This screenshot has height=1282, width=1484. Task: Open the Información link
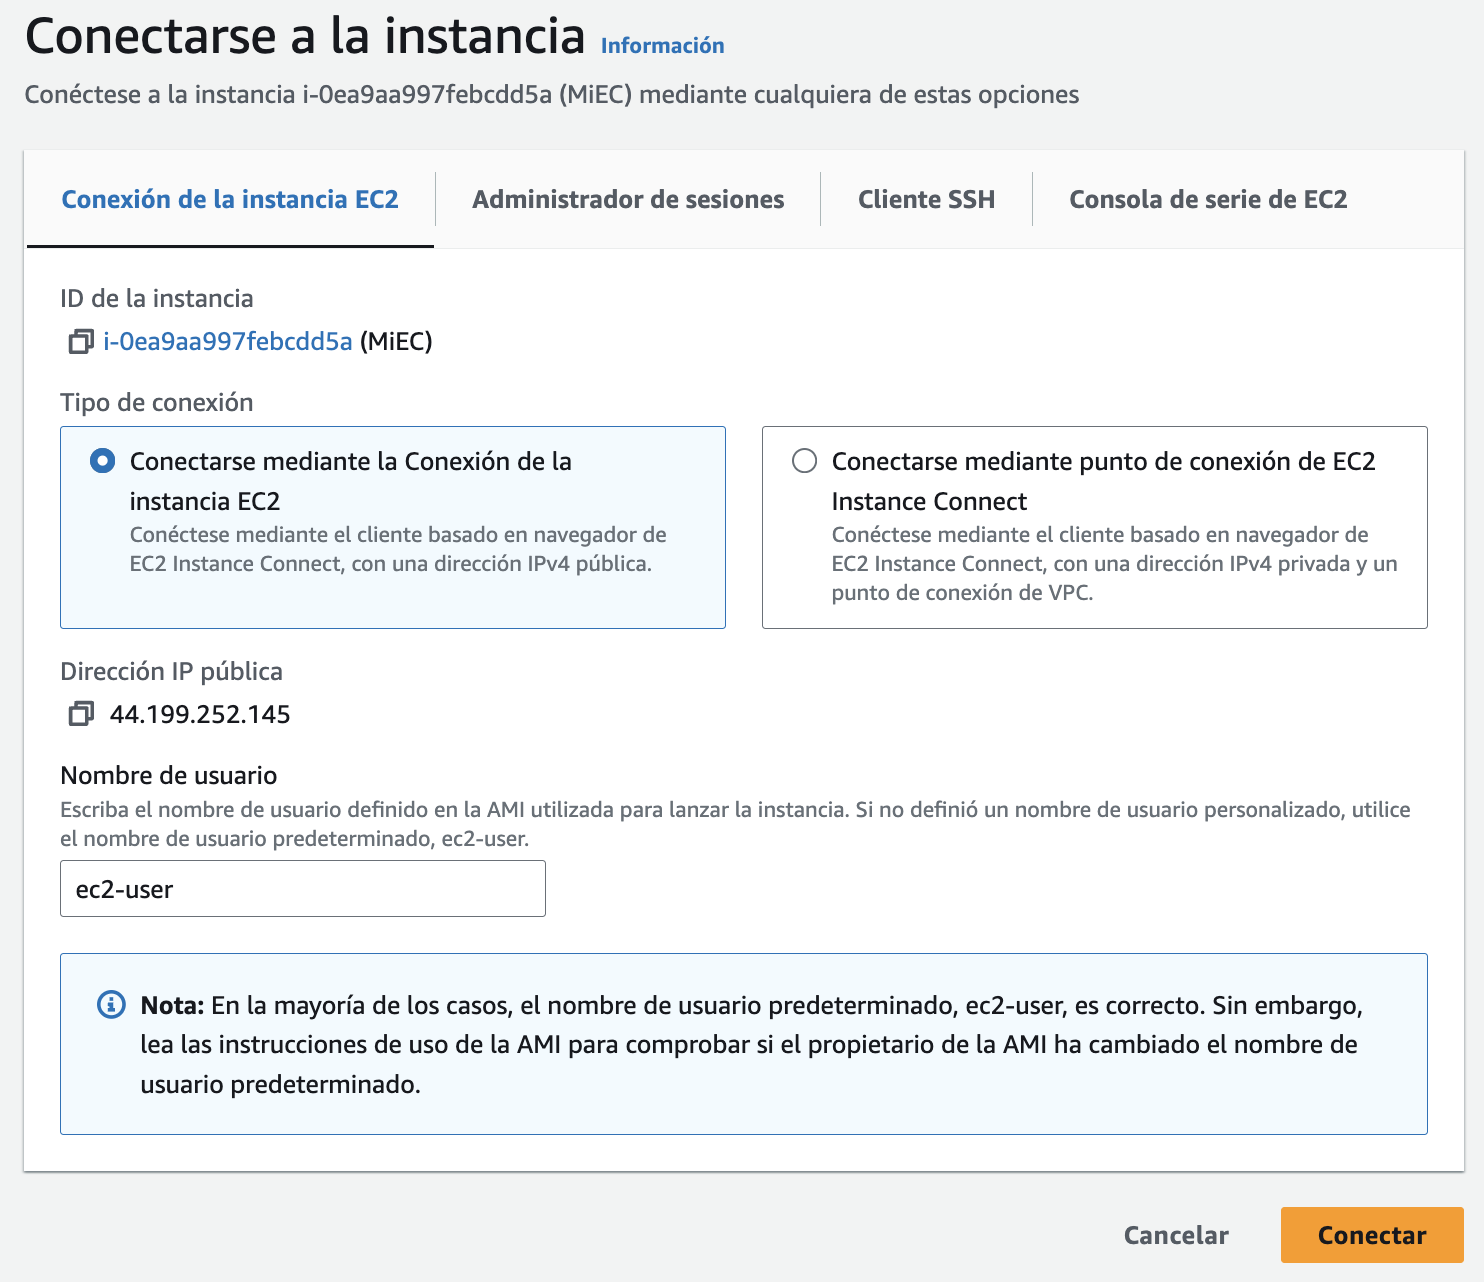tap(662, 46)
